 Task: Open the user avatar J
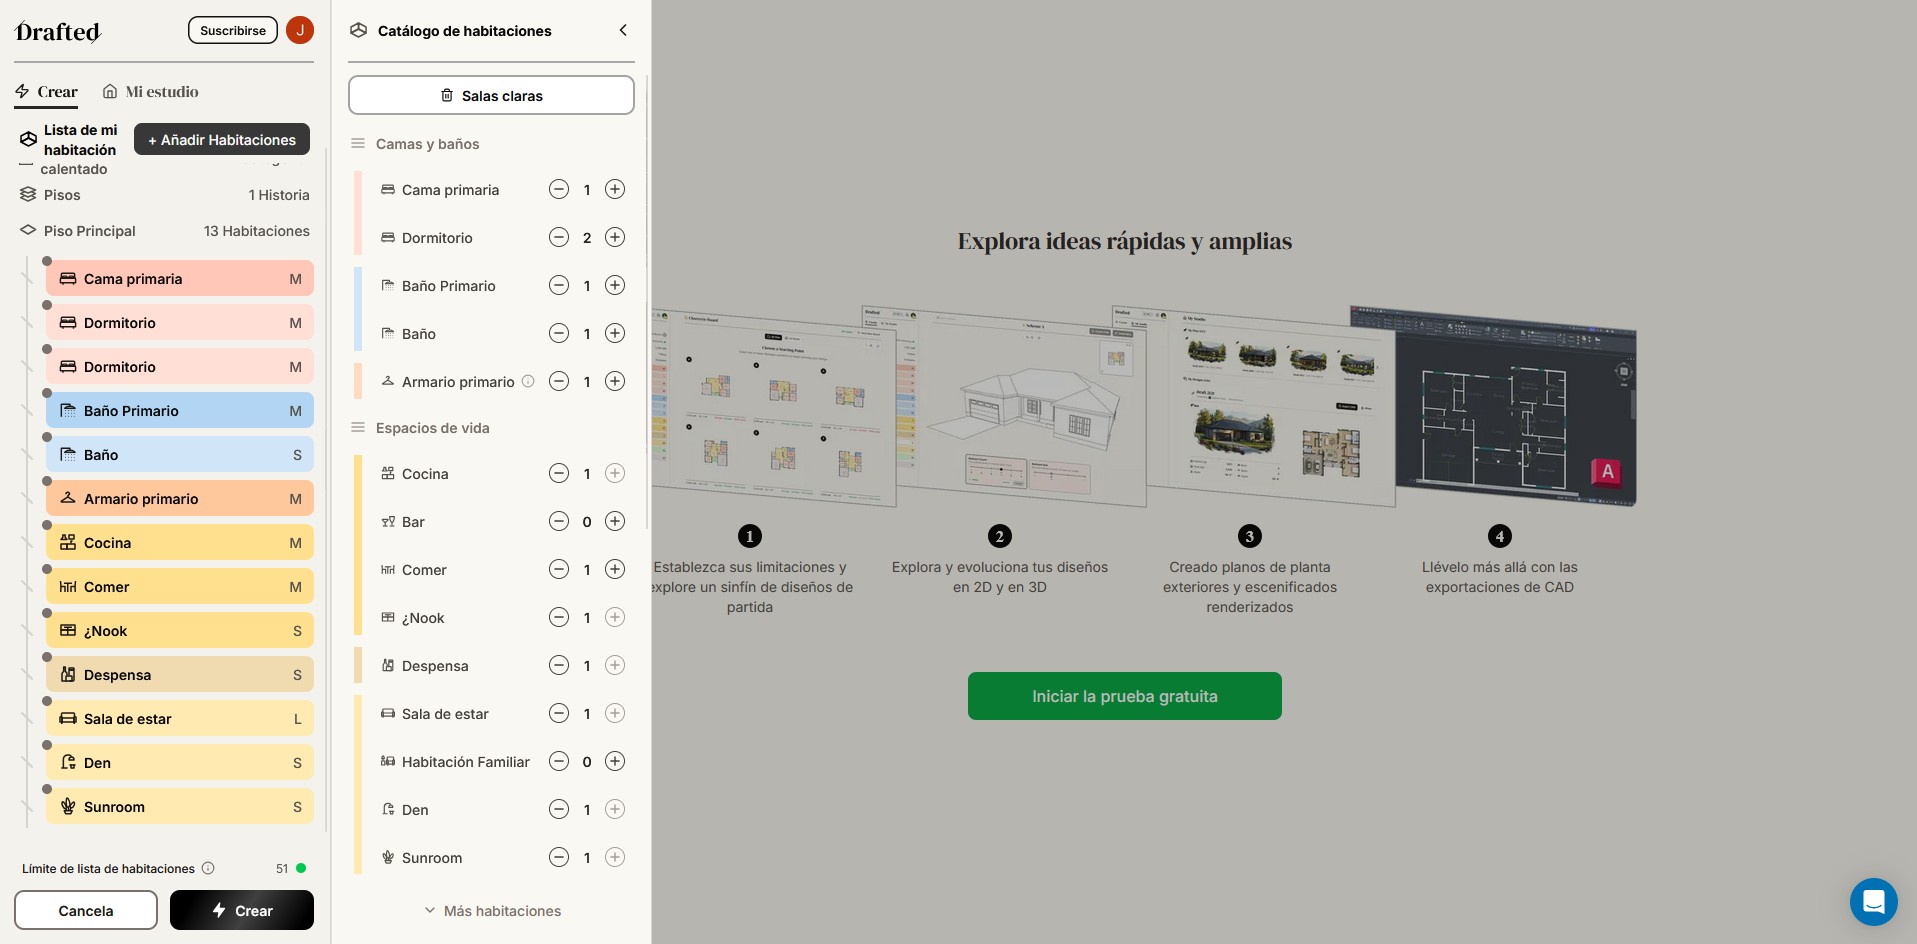(299, 30)
